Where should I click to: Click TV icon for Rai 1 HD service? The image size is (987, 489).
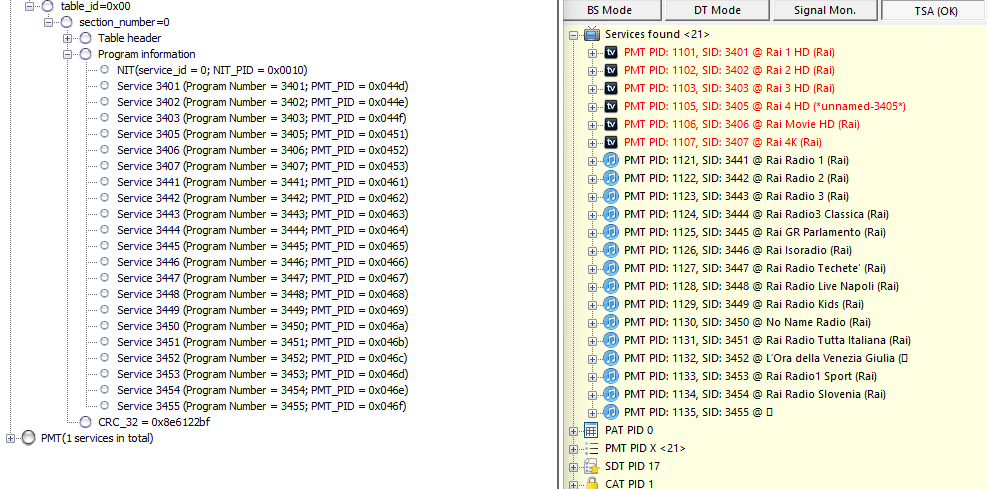click(611, 52)
